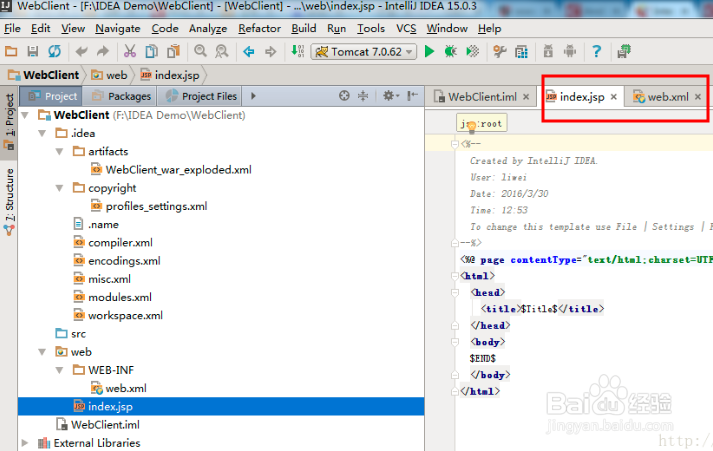Screen dimensions: 713x451
Task: Hide the Project tool window
Action: [412, 96]
